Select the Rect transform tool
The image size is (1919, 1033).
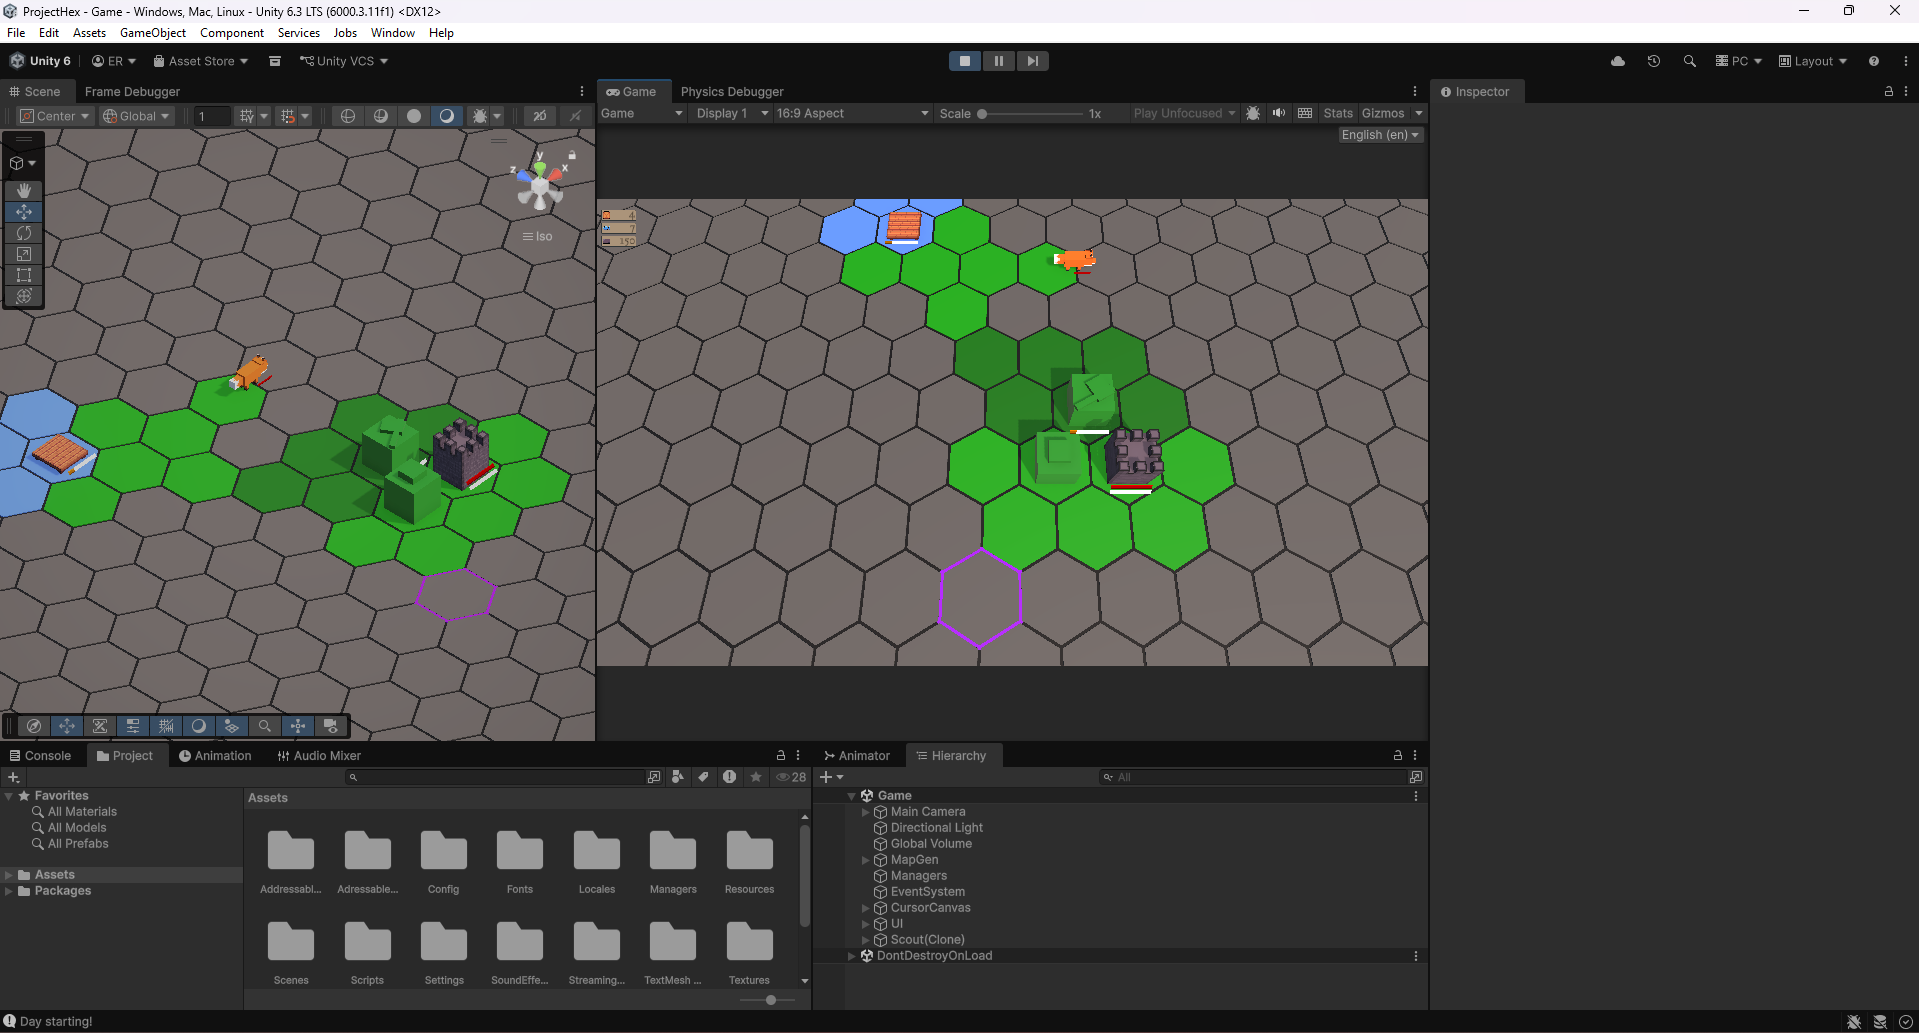pyautogui.click(x=24, y=275)
